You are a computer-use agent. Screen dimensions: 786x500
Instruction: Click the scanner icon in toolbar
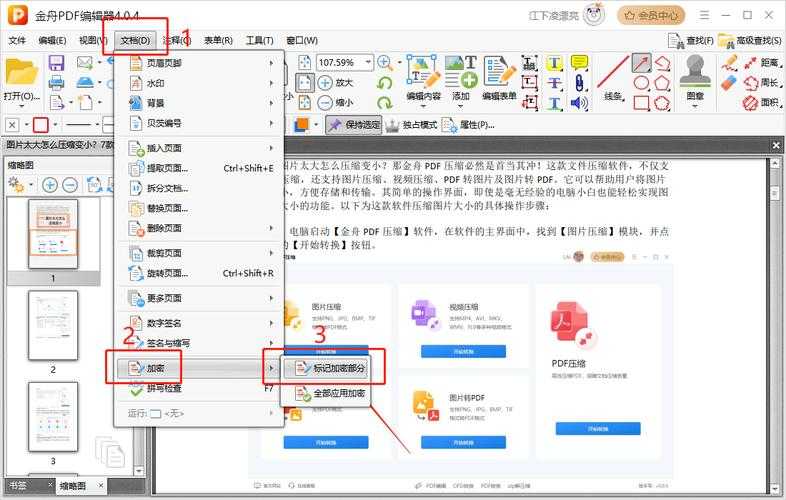[x=85, y=82]
